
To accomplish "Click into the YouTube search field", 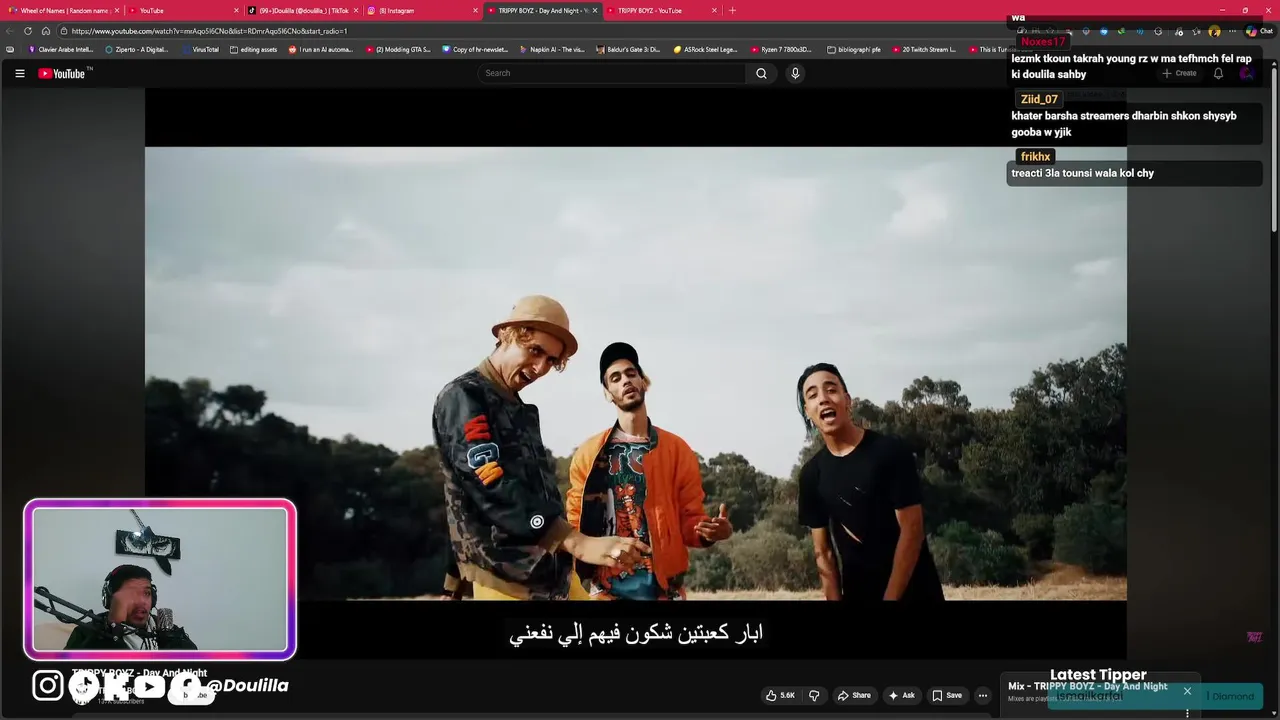I will click(612, 73).
